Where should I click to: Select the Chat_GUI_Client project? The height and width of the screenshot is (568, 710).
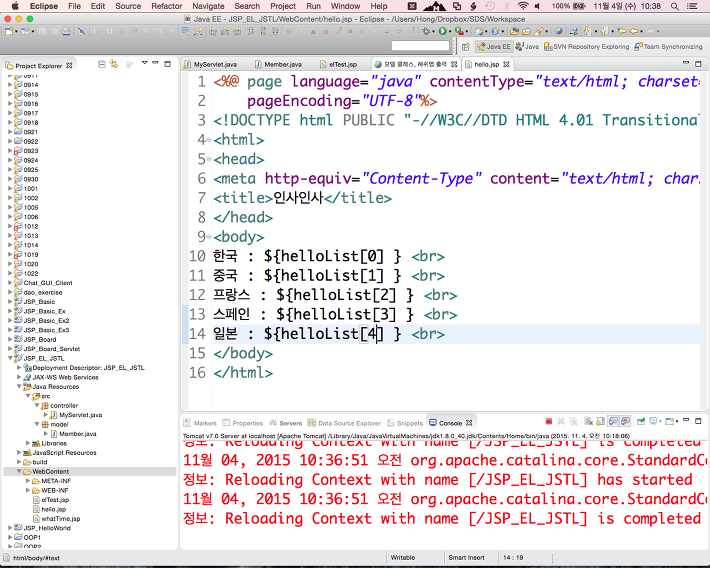[x=48, y=283]
